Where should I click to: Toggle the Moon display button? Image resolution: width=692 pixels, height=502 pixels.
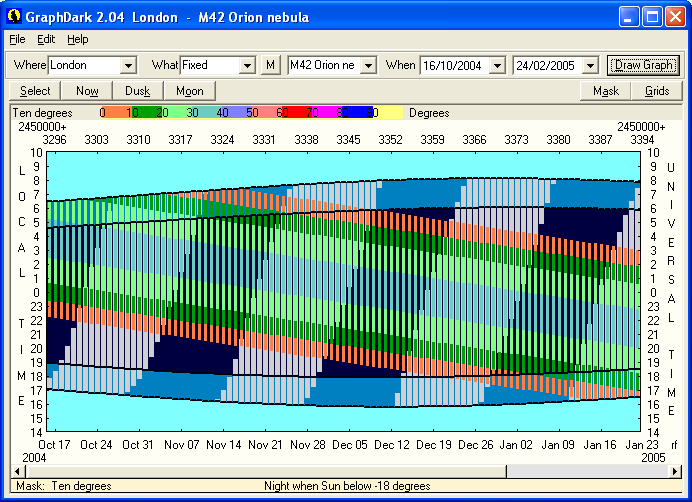189,91
